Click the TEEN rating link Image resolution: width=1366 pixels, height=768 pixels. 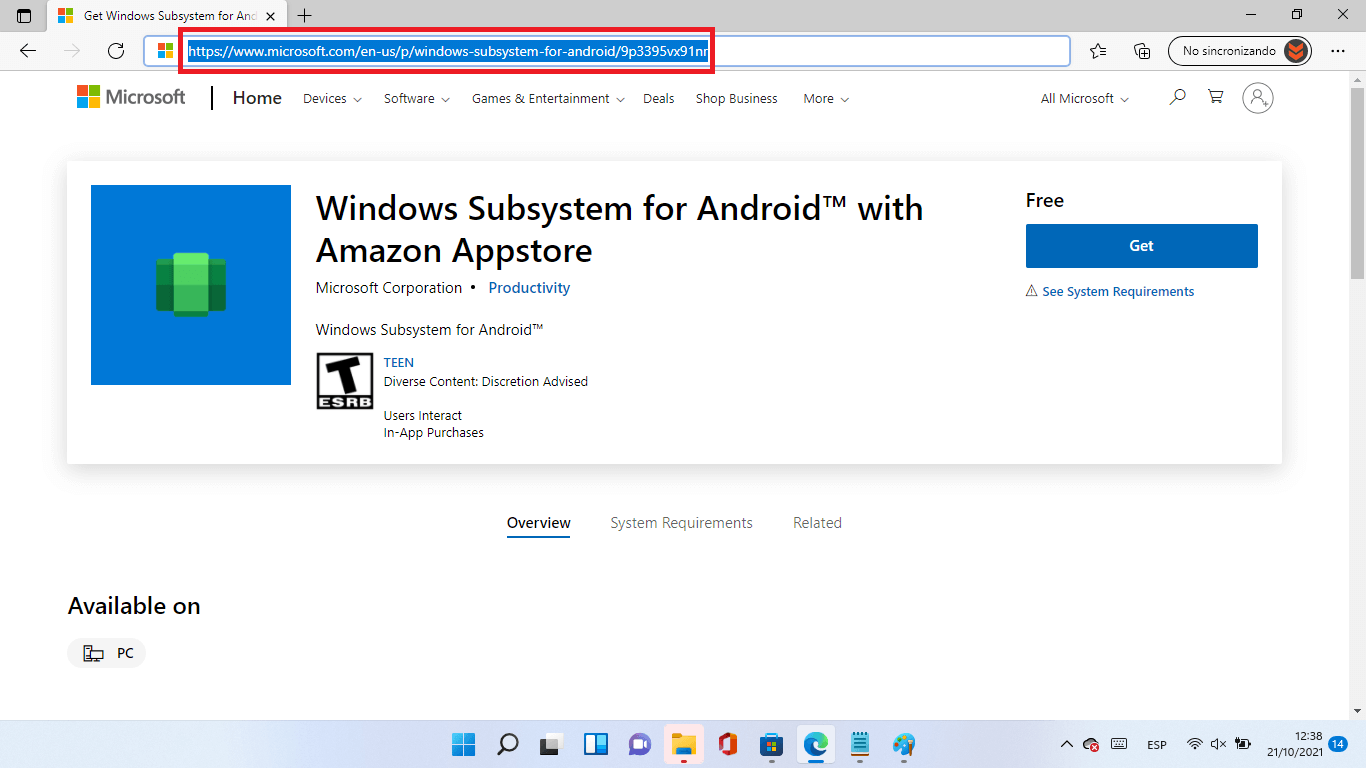pyautogui.click(x=399, y=363)
